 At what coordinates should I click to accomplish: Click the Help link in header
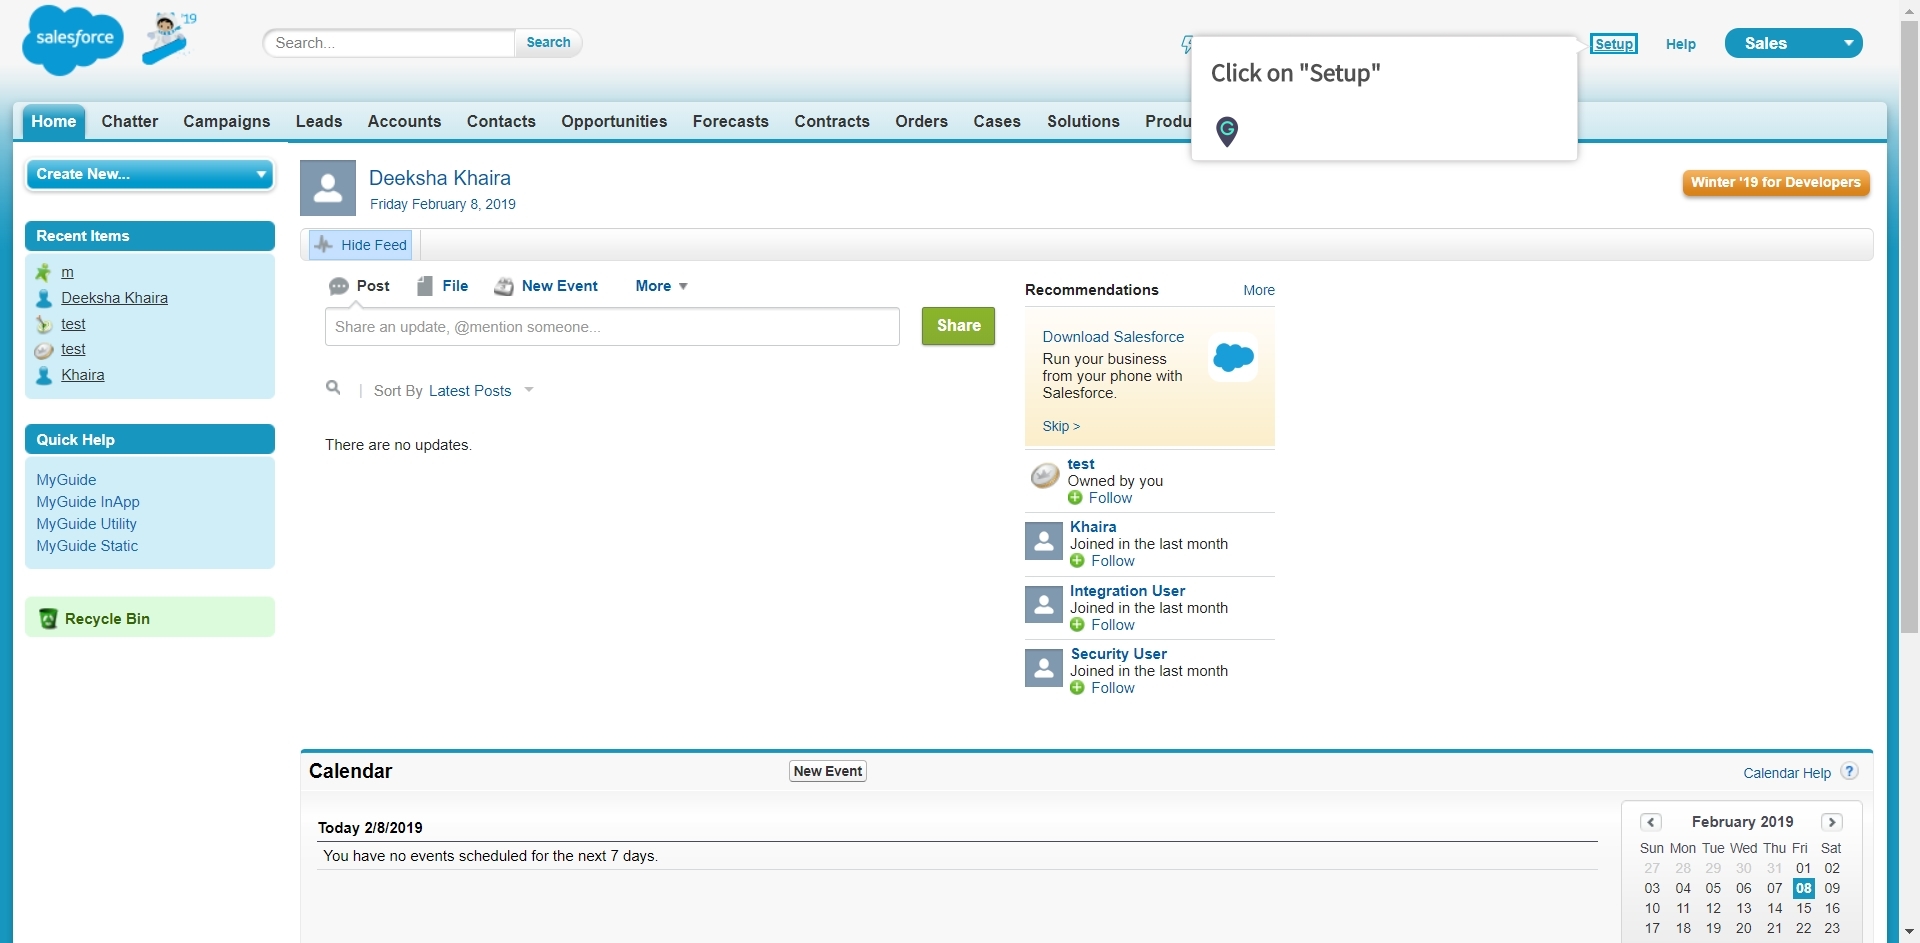pos(1681,44)
